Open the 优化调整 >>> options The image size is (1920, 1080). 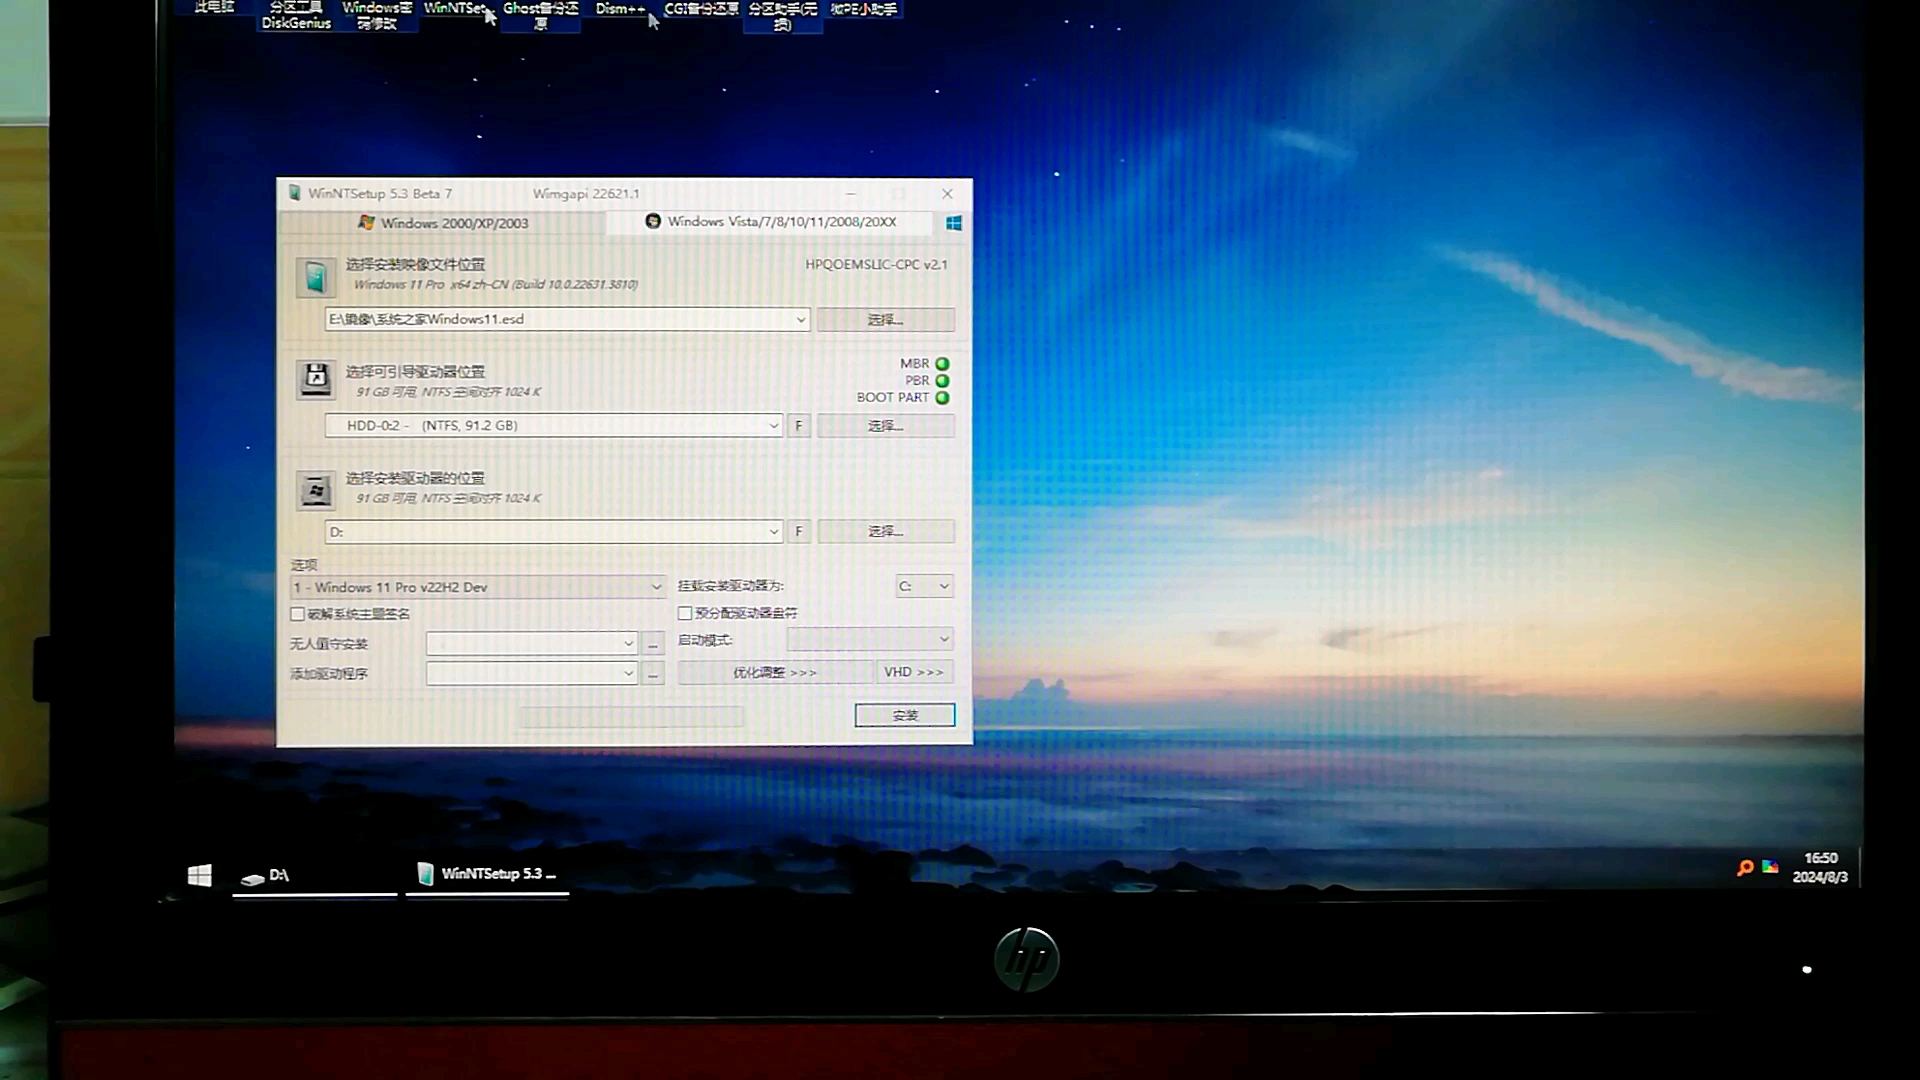point(775,673)
